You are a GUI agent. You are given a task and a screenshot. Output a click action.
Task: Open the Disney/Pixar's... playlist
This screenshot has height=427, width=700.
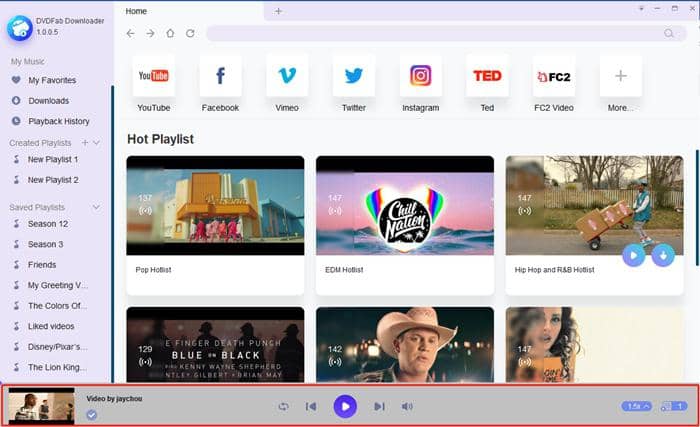tap(57, 347)
